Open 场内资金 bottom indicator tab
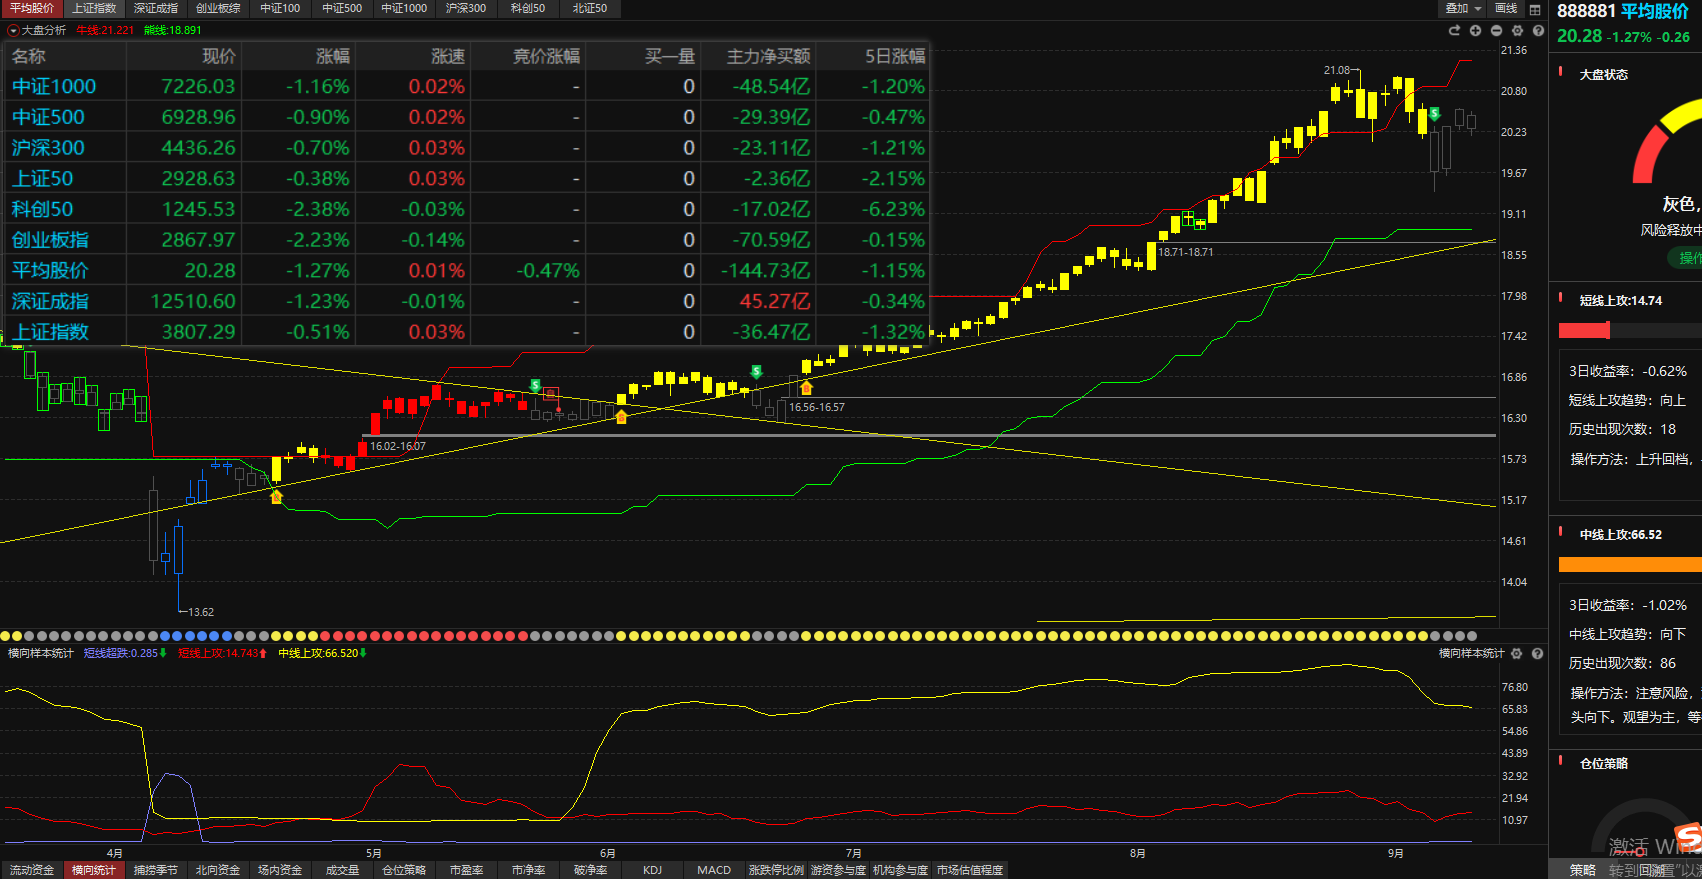 tap(280, 870)
